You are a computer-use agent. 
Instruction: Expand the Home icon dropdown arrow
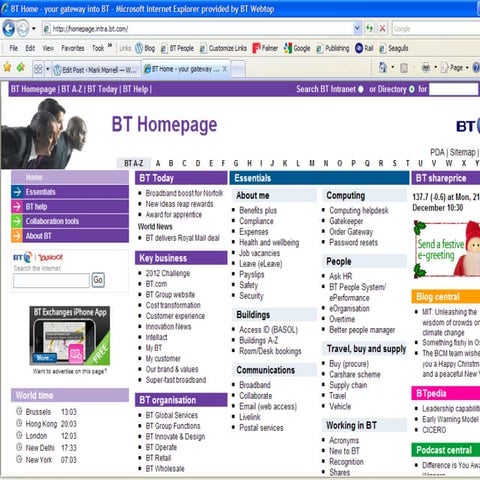point(392,68)
